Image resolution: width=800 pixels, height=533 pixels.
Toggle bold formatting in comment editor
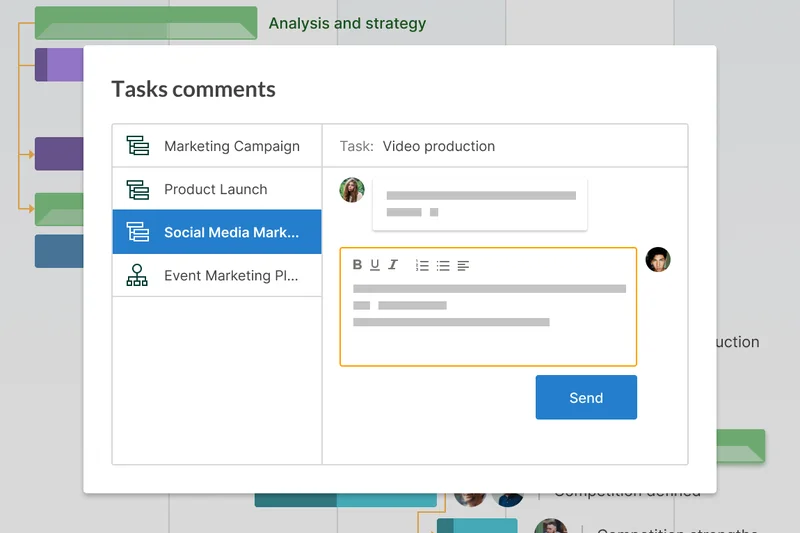[x=357, y=265]
